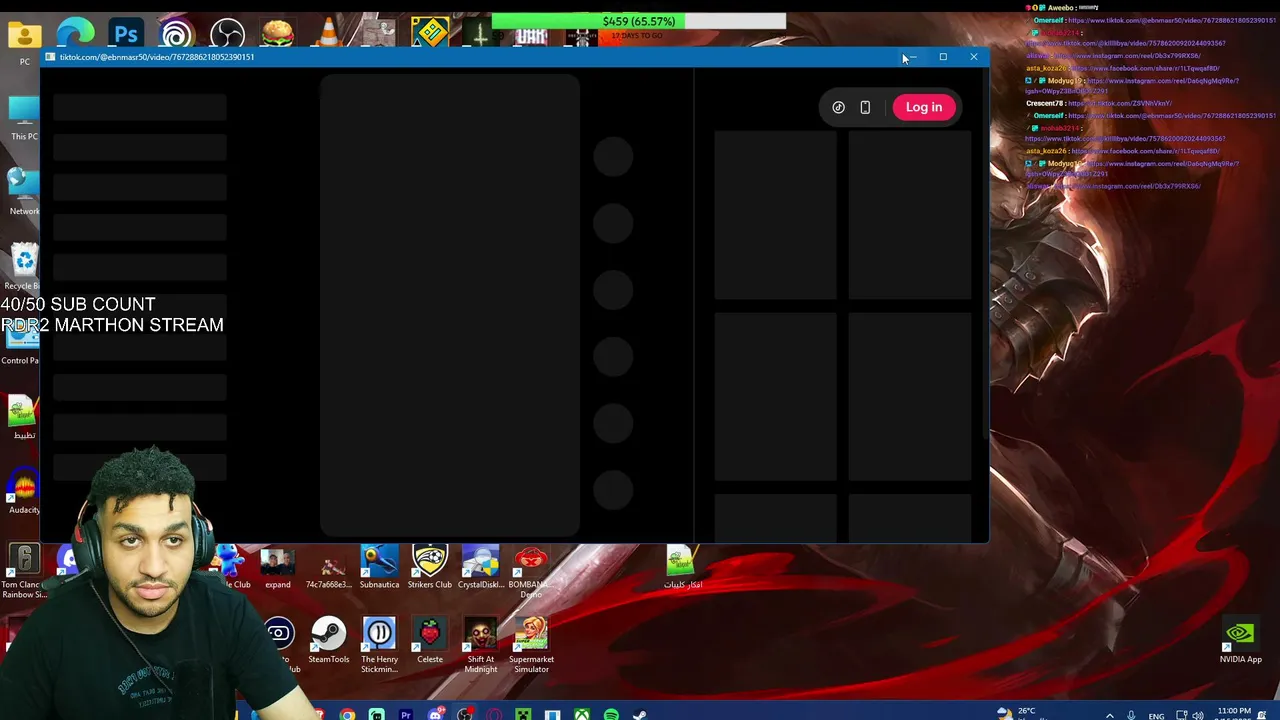Open the 74c7a668e3 file on the desktop

[x=328, y=567]
